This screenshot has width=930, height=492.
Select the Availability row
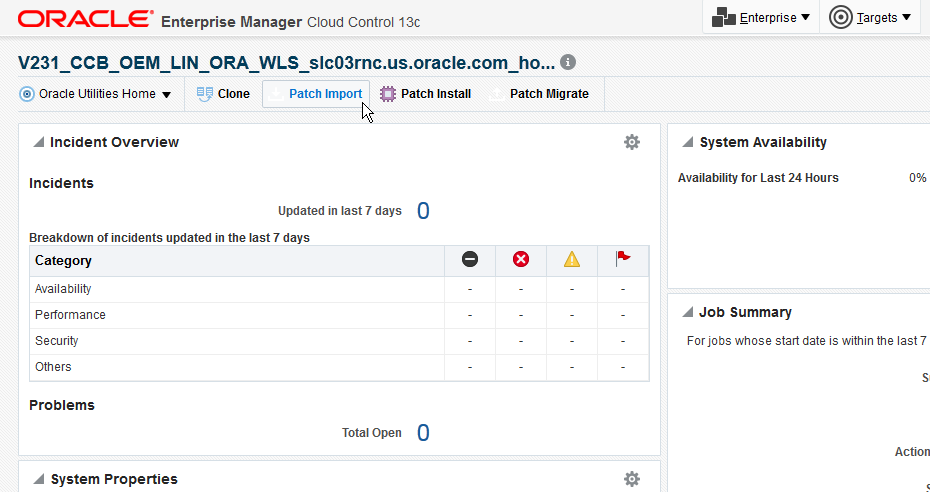[339, 289]
